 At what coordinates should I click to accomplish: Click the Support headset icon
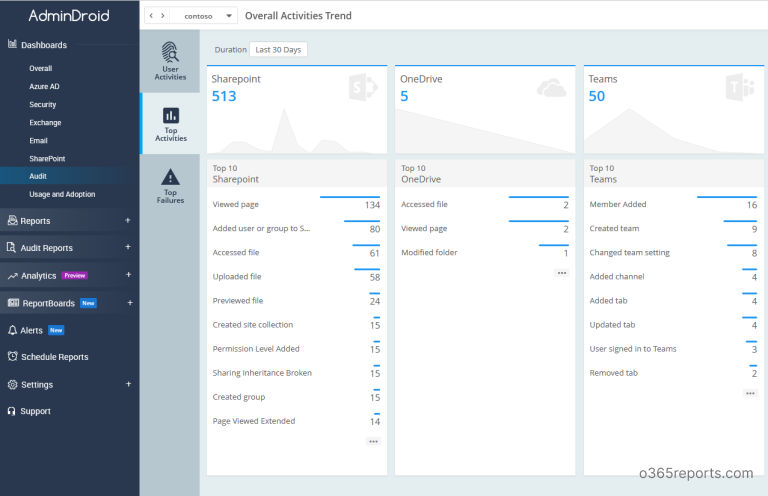tap(11, 411)
